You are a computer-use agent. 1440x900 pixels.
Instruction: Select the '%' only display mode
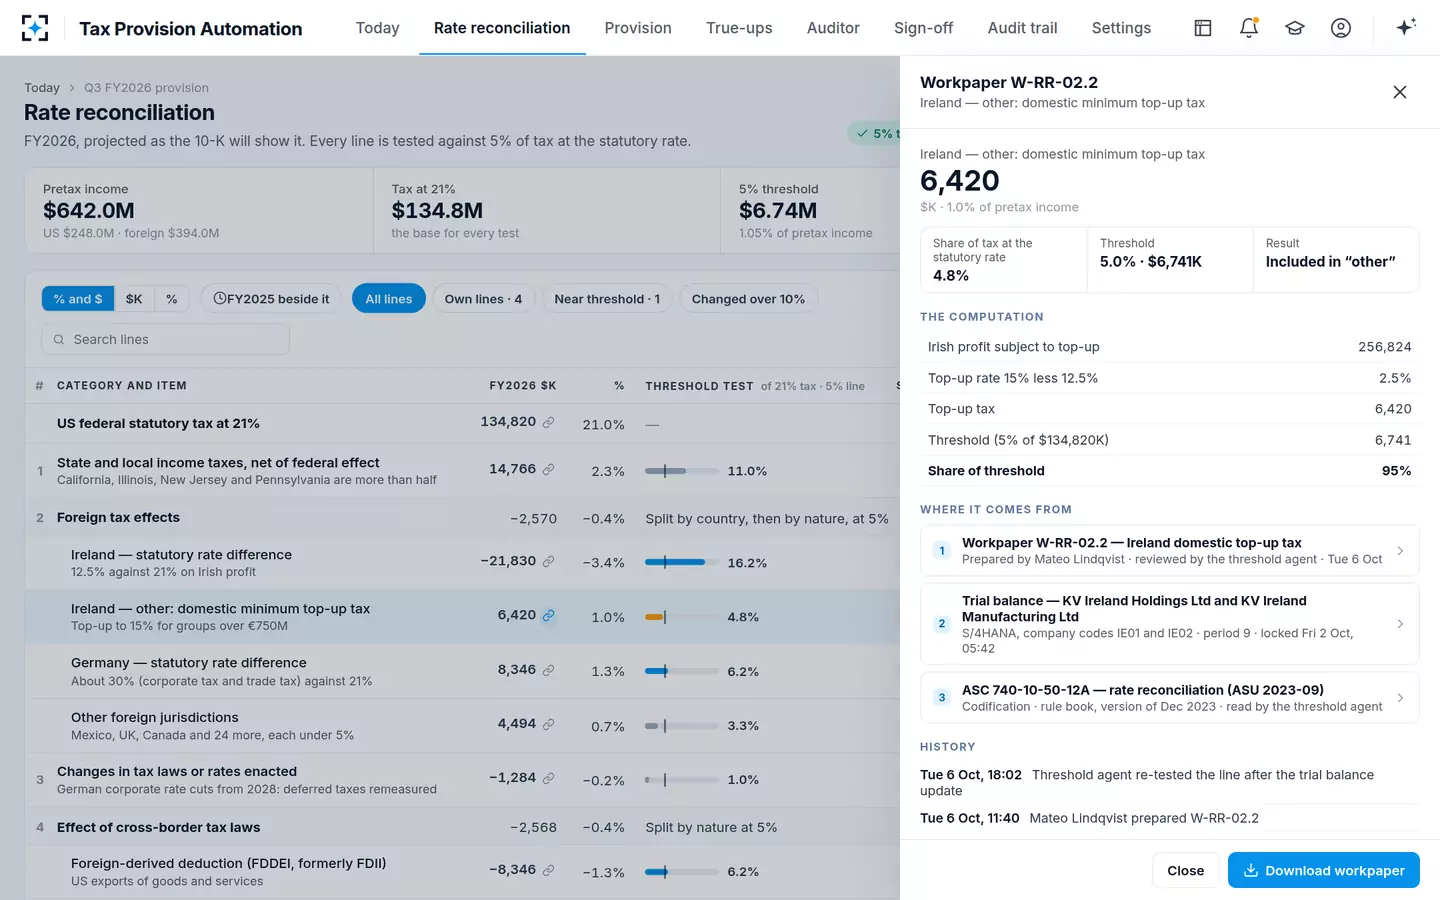(x=172, y=299)
